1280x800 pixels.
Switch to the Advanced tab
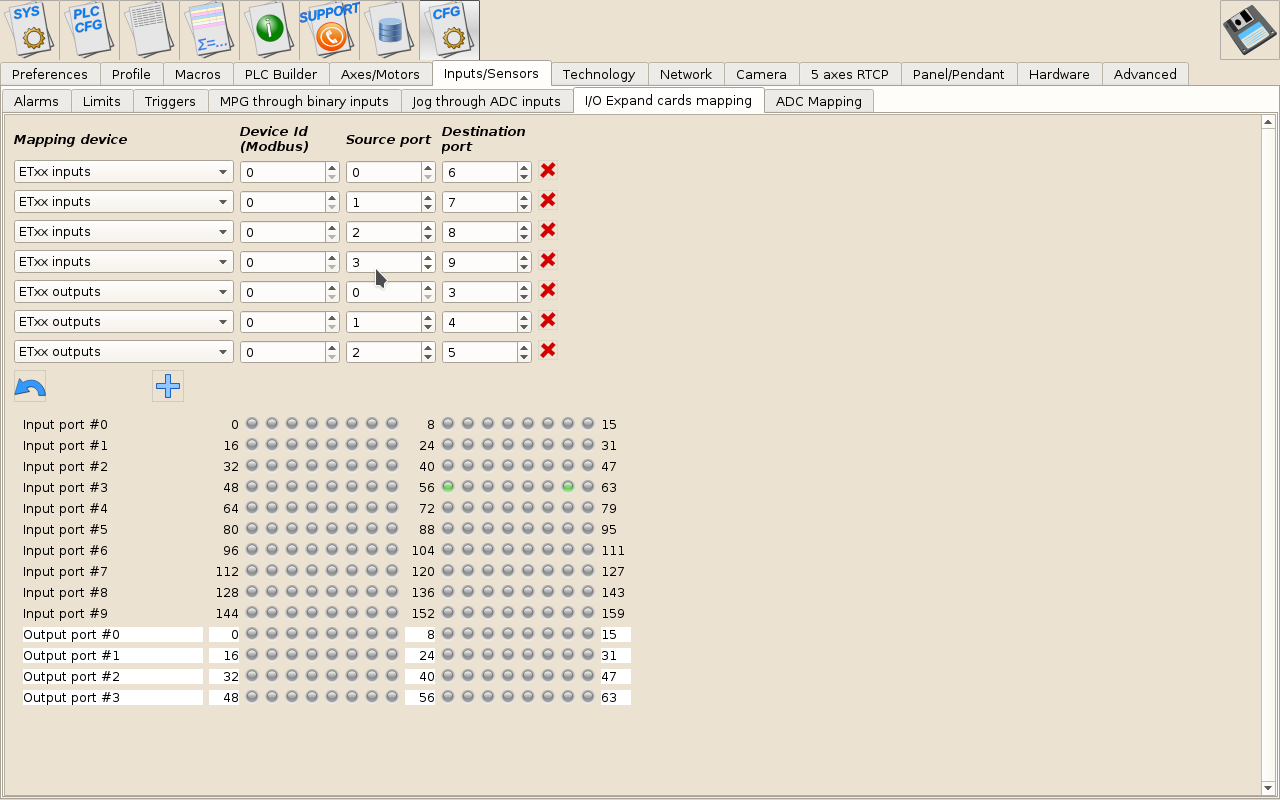1145,74
